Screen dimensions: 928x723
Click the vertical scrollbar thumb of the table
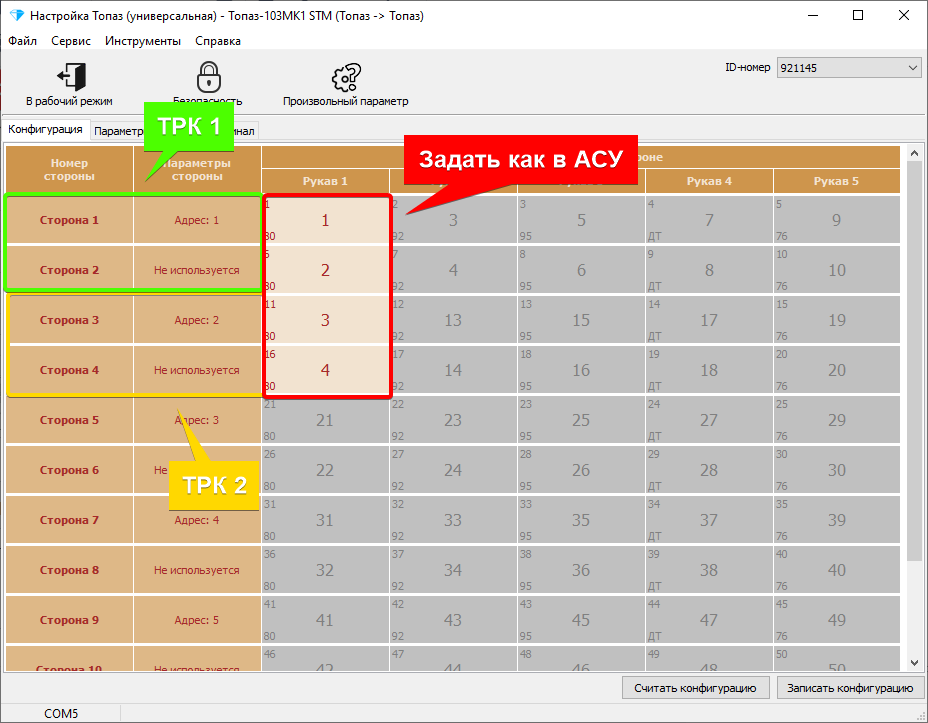coord(914,361)
